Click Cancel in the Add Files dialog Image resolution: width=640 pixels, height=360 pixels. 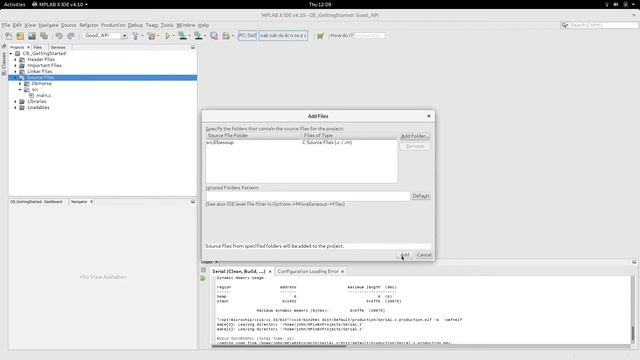click(x=424, y=255)
